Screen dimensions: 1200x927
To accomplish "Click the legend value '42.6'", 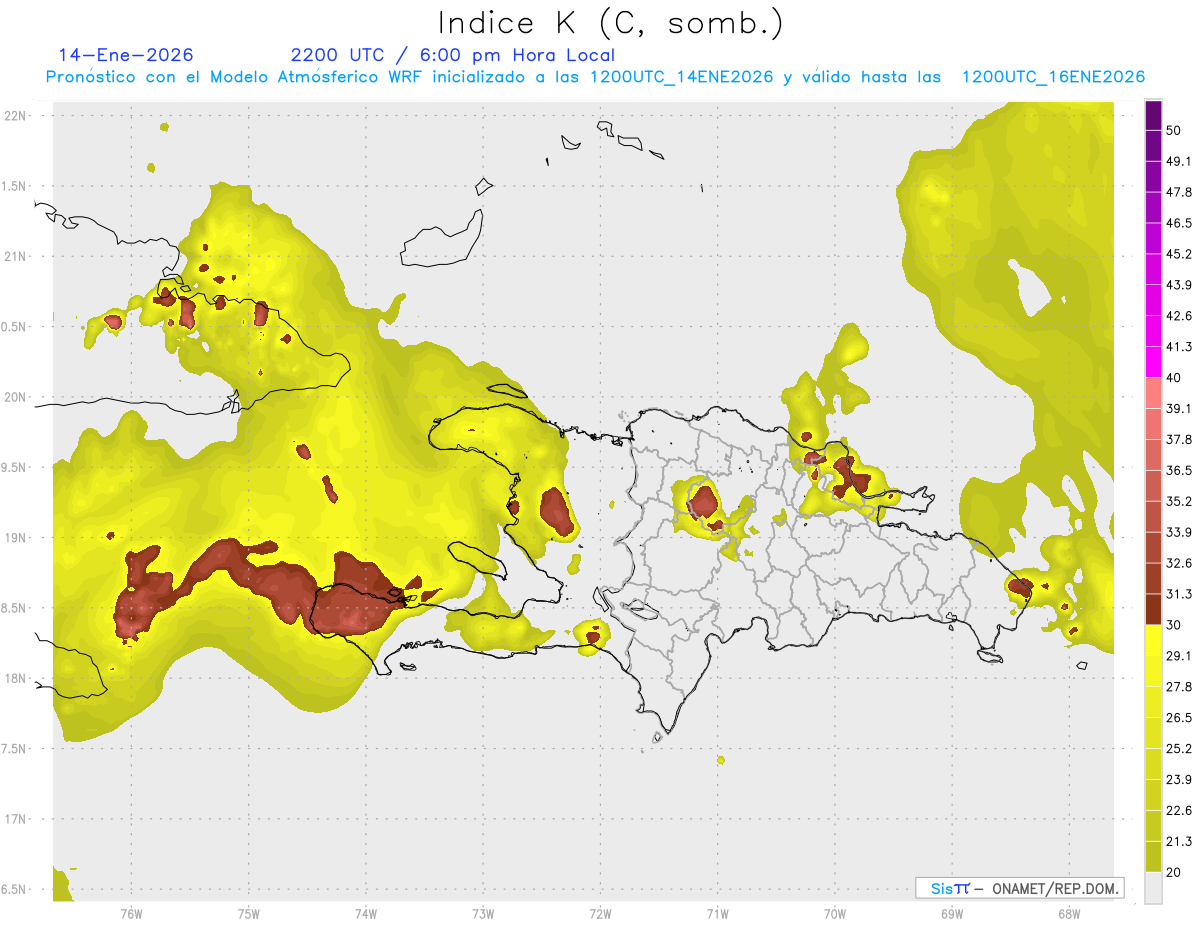I will click(x=1179, y=316).
